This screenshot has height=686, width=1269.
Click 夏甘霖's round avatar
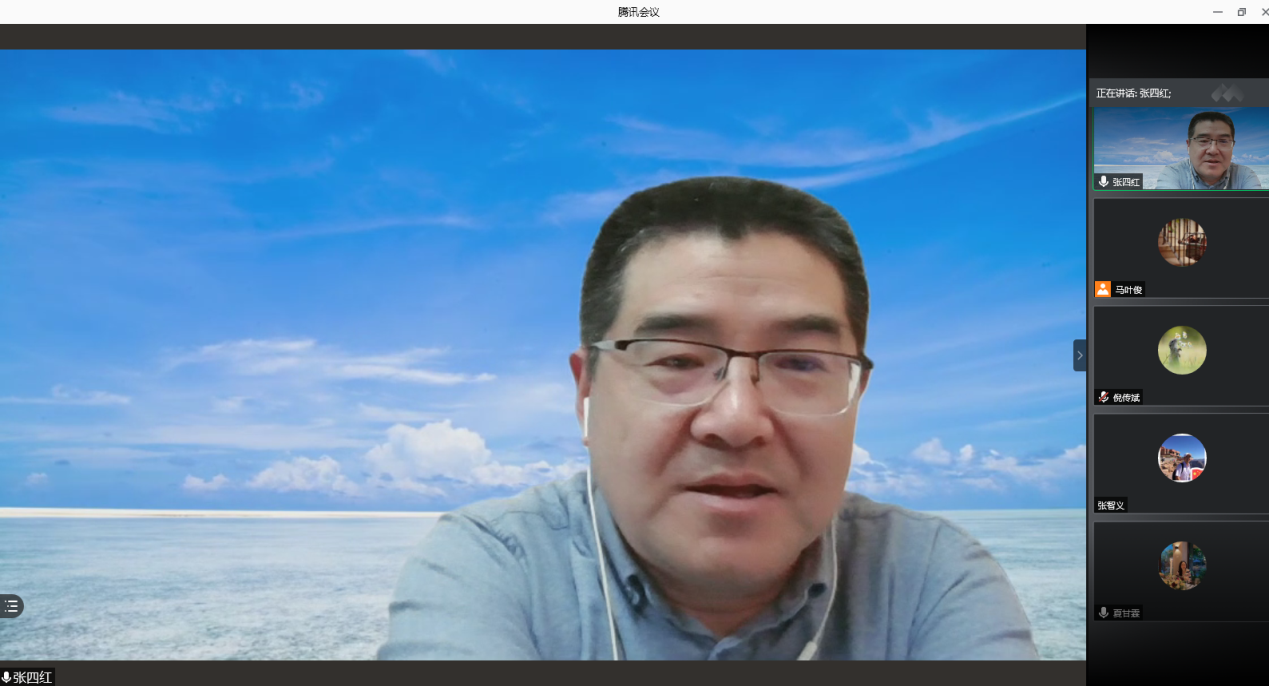click(x=1182, y=566)
